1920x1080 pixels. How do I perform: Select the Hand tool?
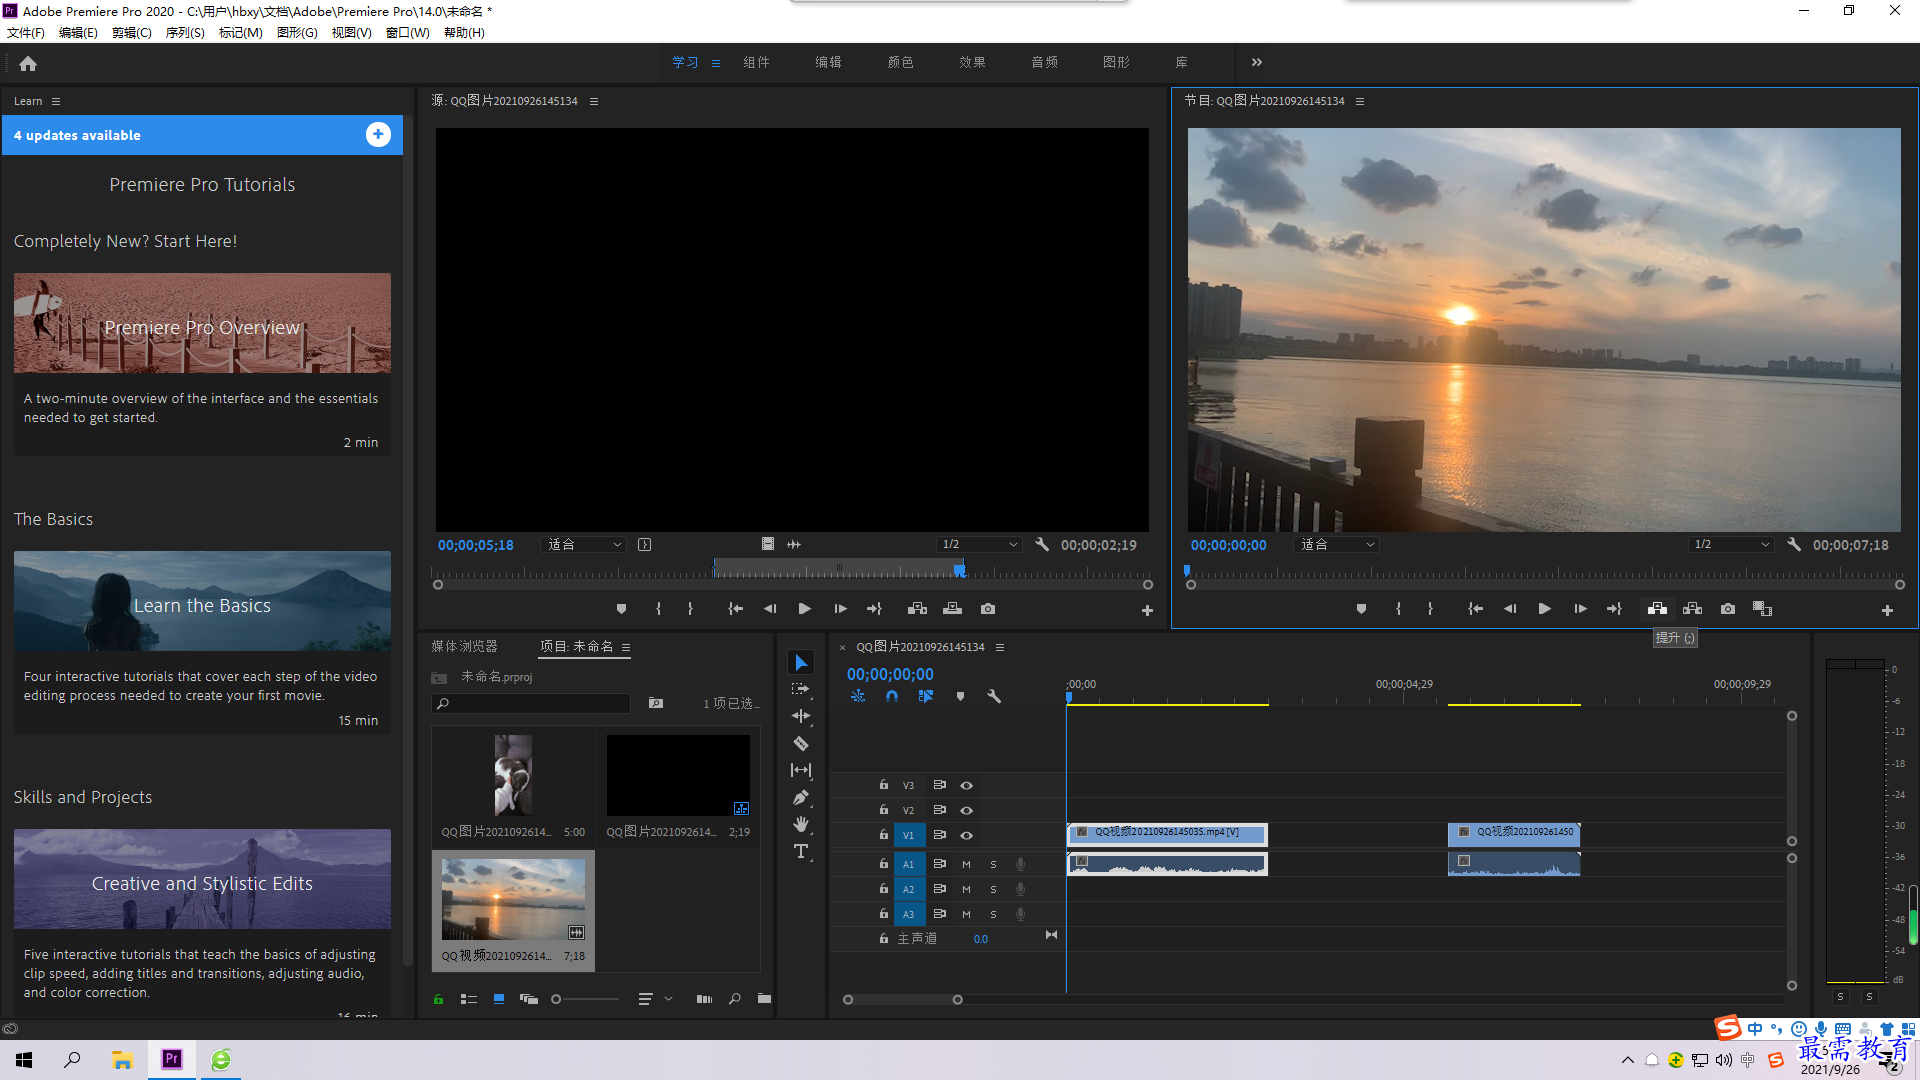tap(801, 824)
